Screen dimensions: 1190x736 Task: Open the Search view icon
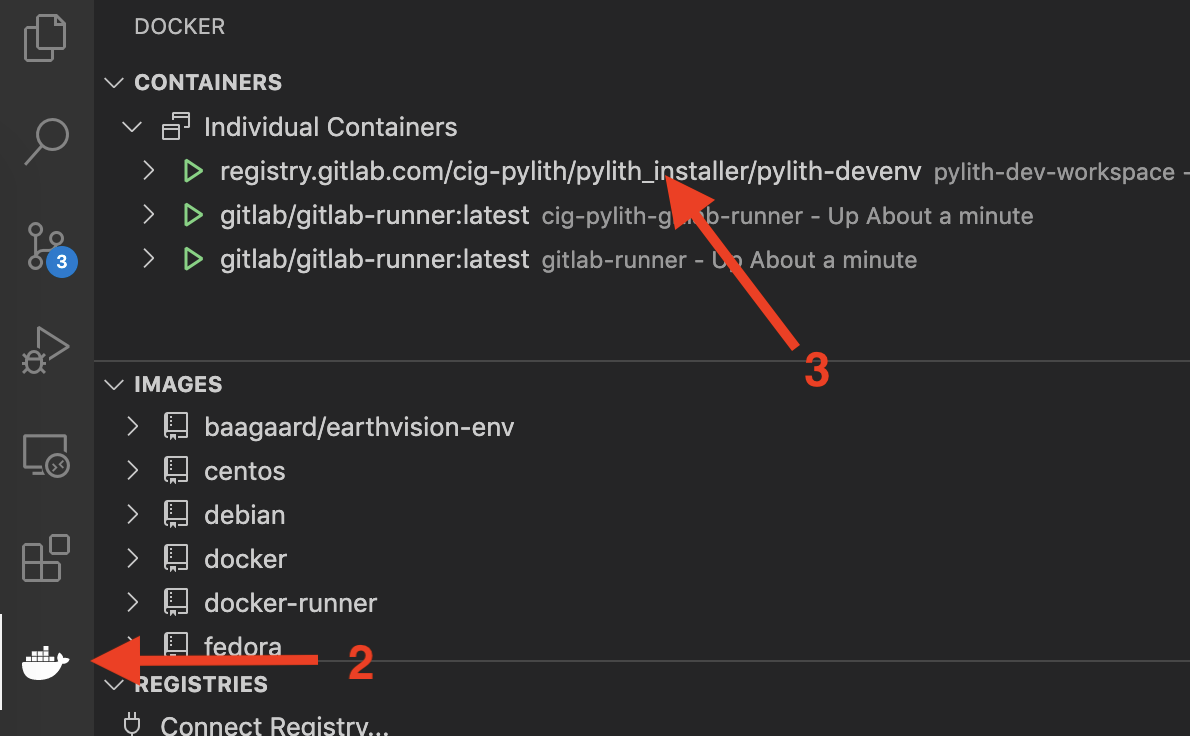pos(46,141)
